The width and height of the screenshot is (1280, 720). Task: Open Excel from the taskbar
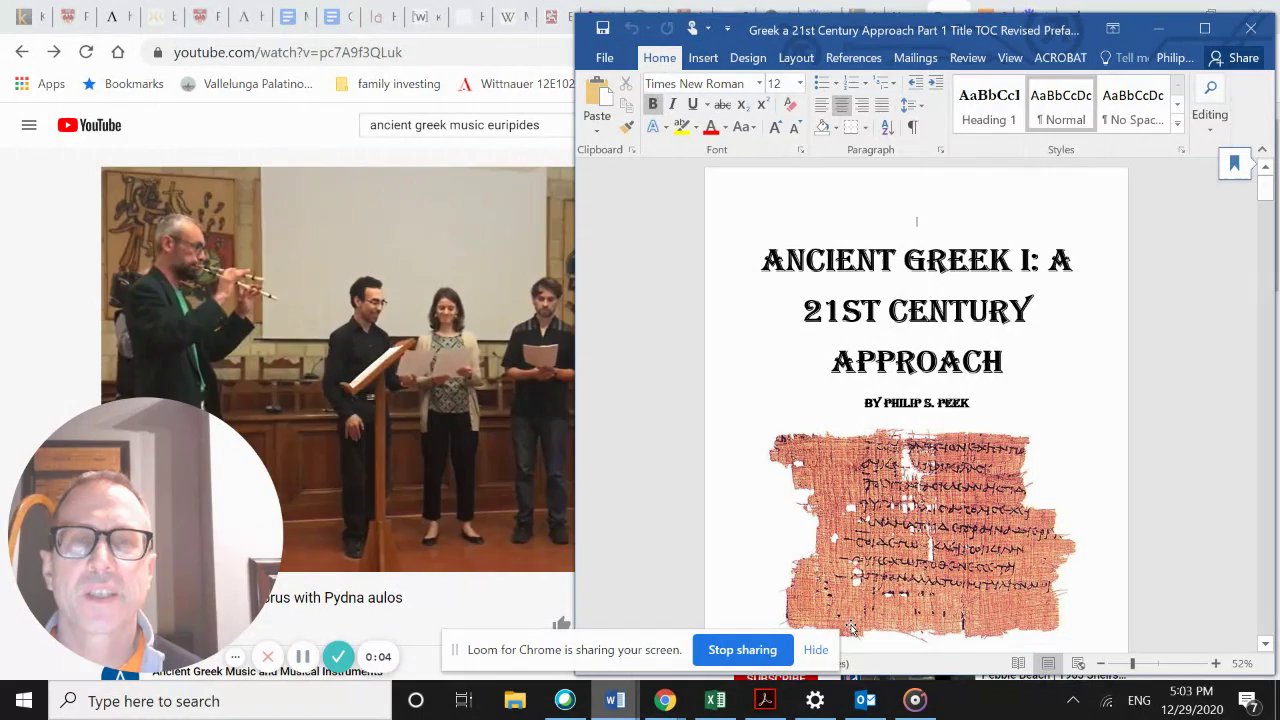[715, 700]
